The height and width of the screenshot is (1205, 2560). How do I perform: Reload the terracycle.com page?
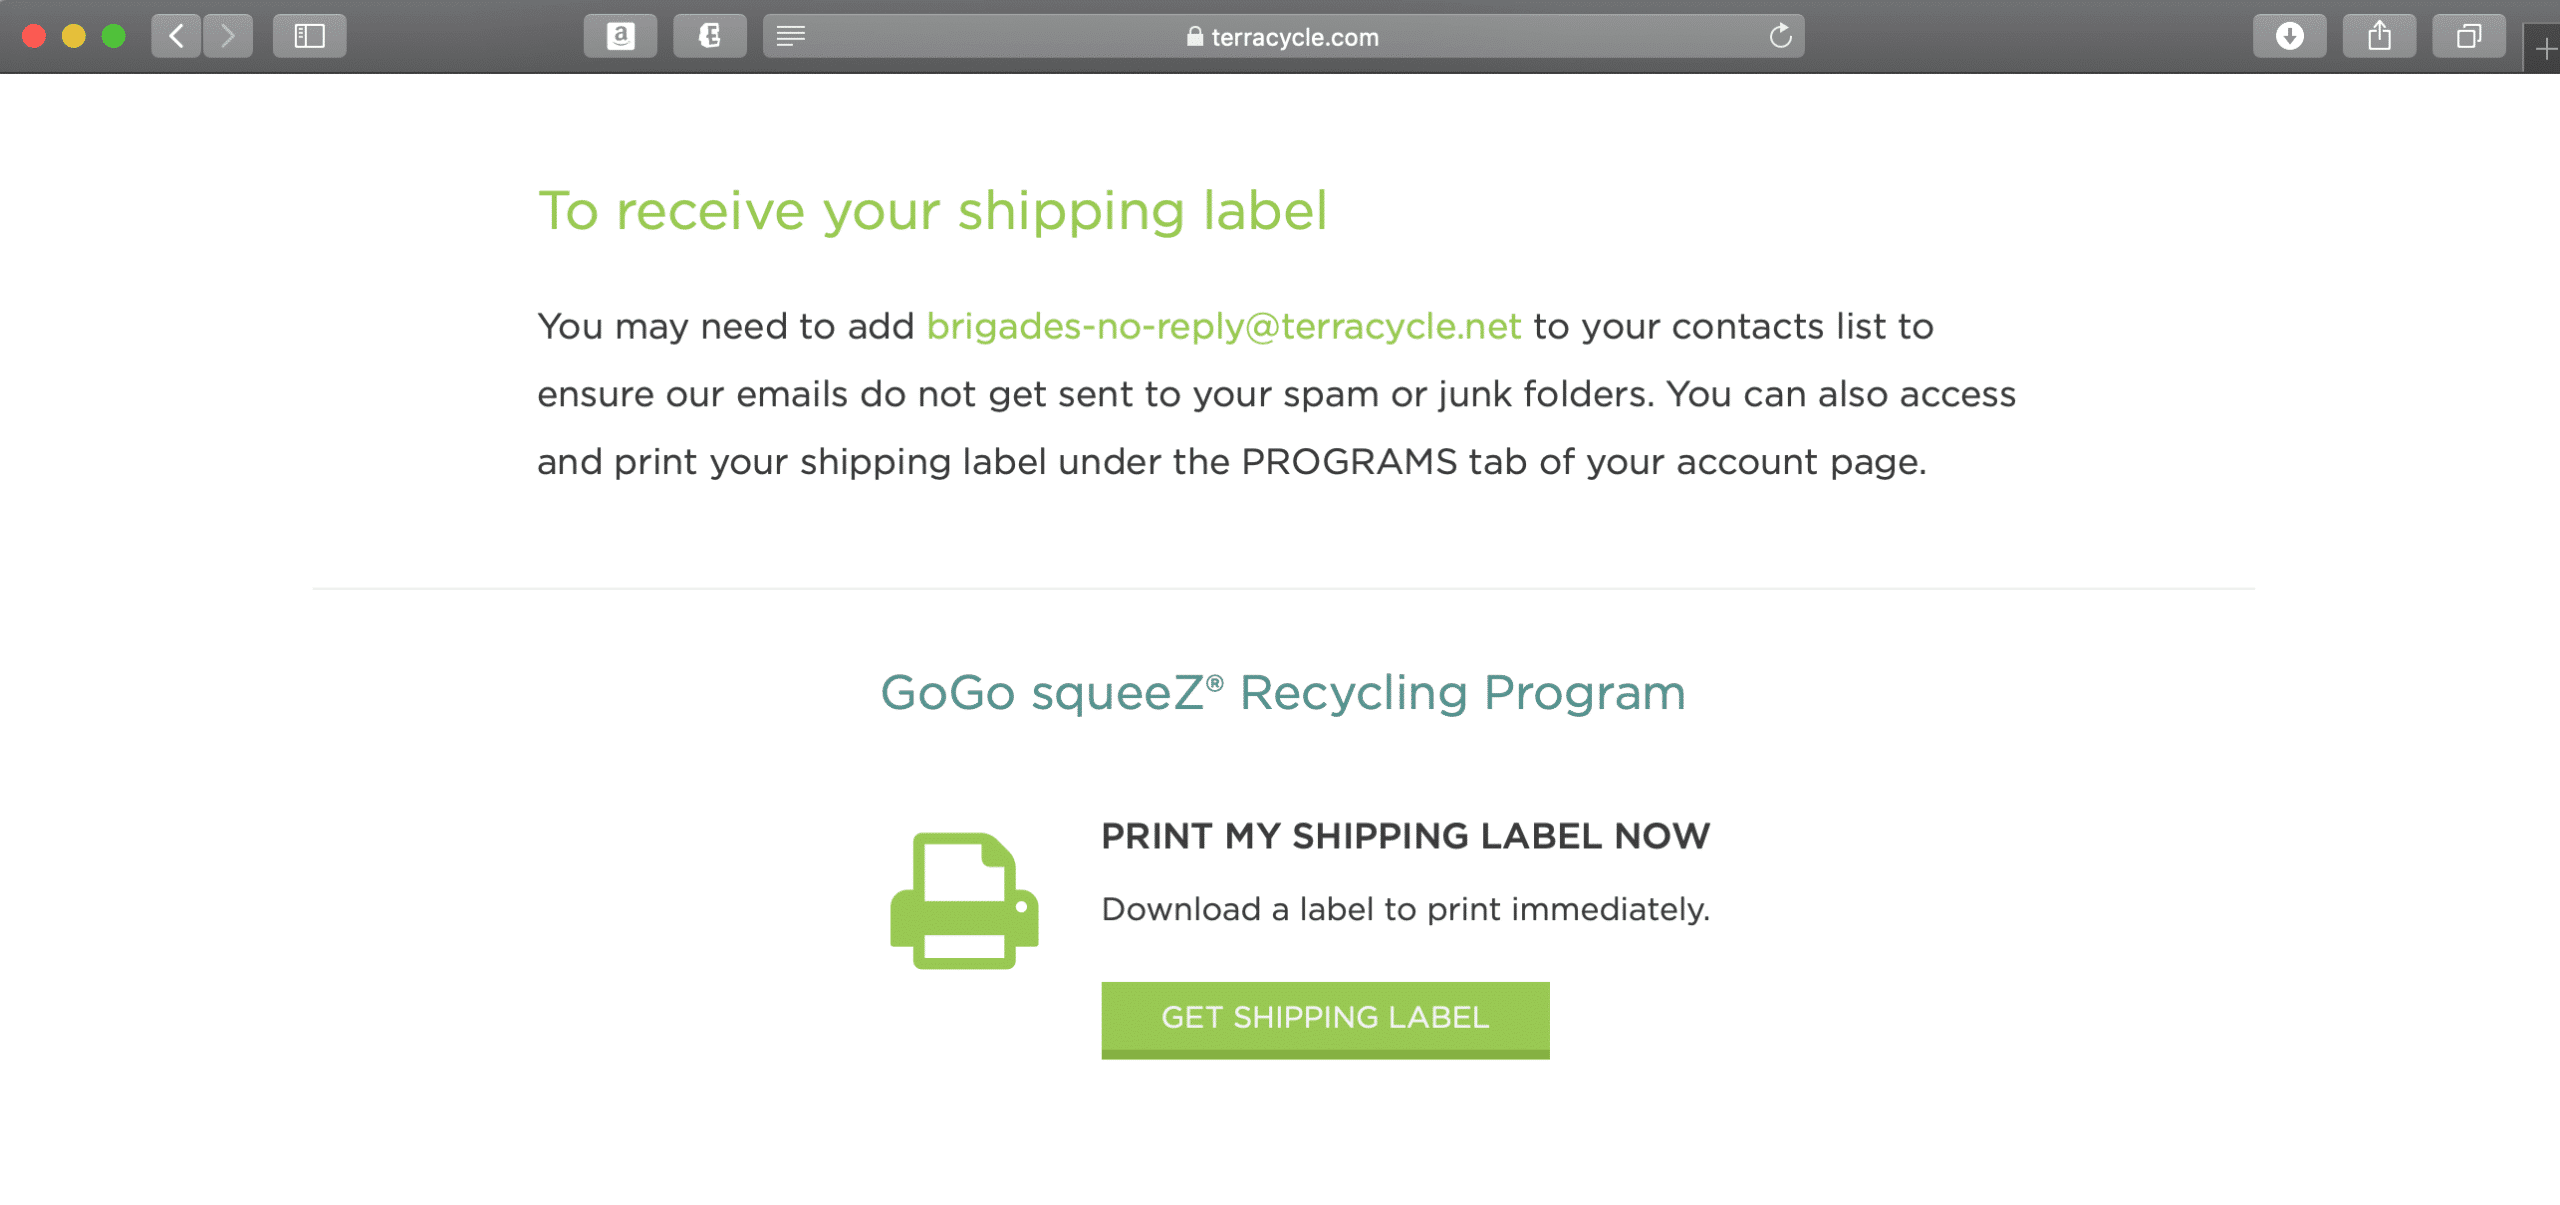click(1780, 37)
